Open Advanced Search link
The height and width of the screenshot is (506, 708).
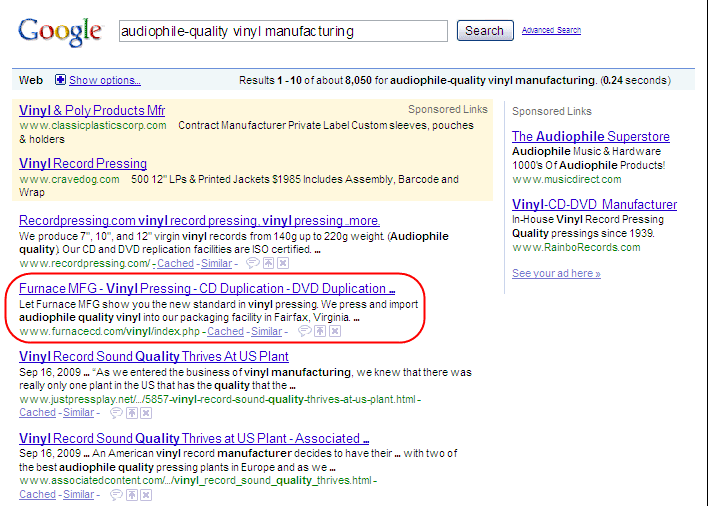tap(551, 30)
